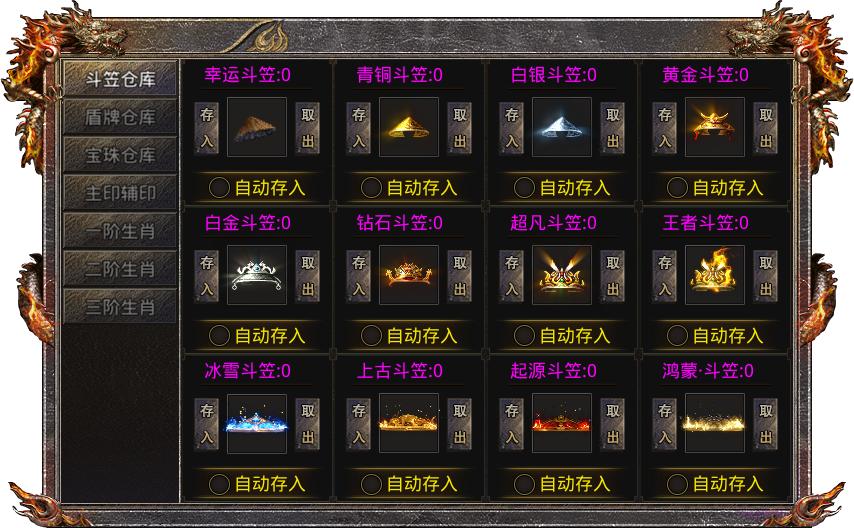Click 取出 button for 白银斗笠
Image resolution: width=854 pixels, height=528 pixels.
click(613, 128)
